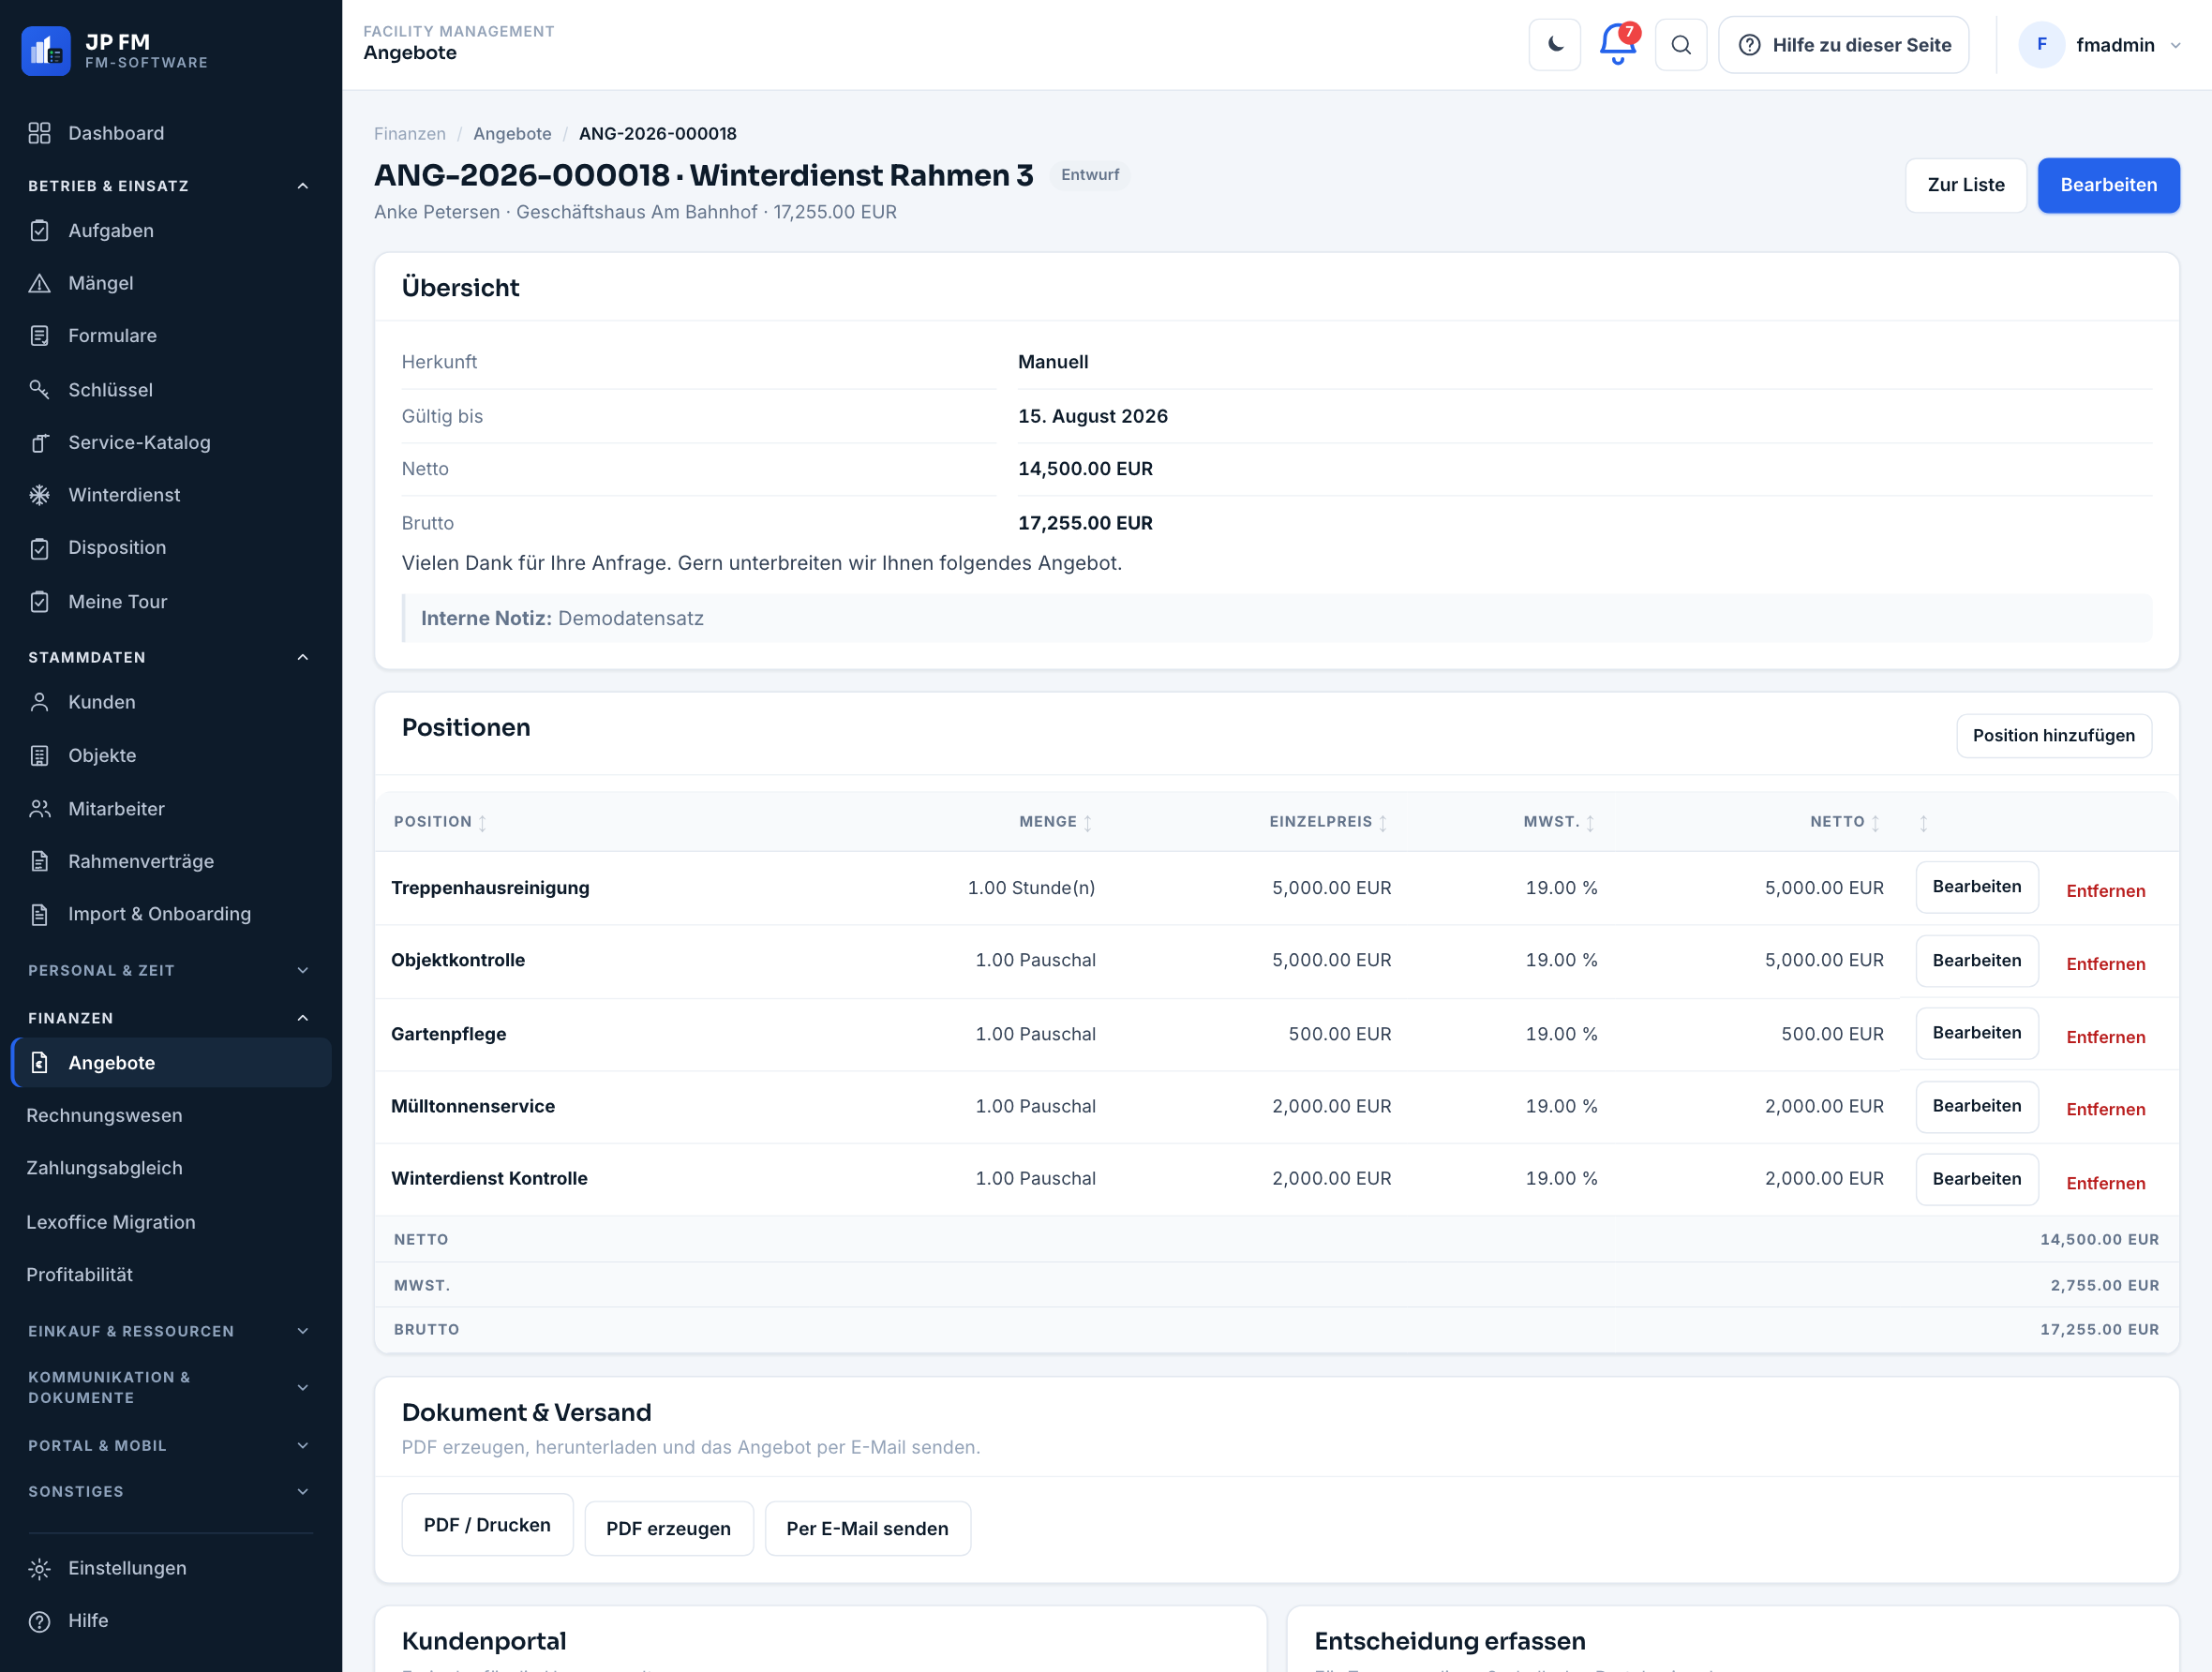Click the blue Bearbeiten button

[x=2108, y=185]
